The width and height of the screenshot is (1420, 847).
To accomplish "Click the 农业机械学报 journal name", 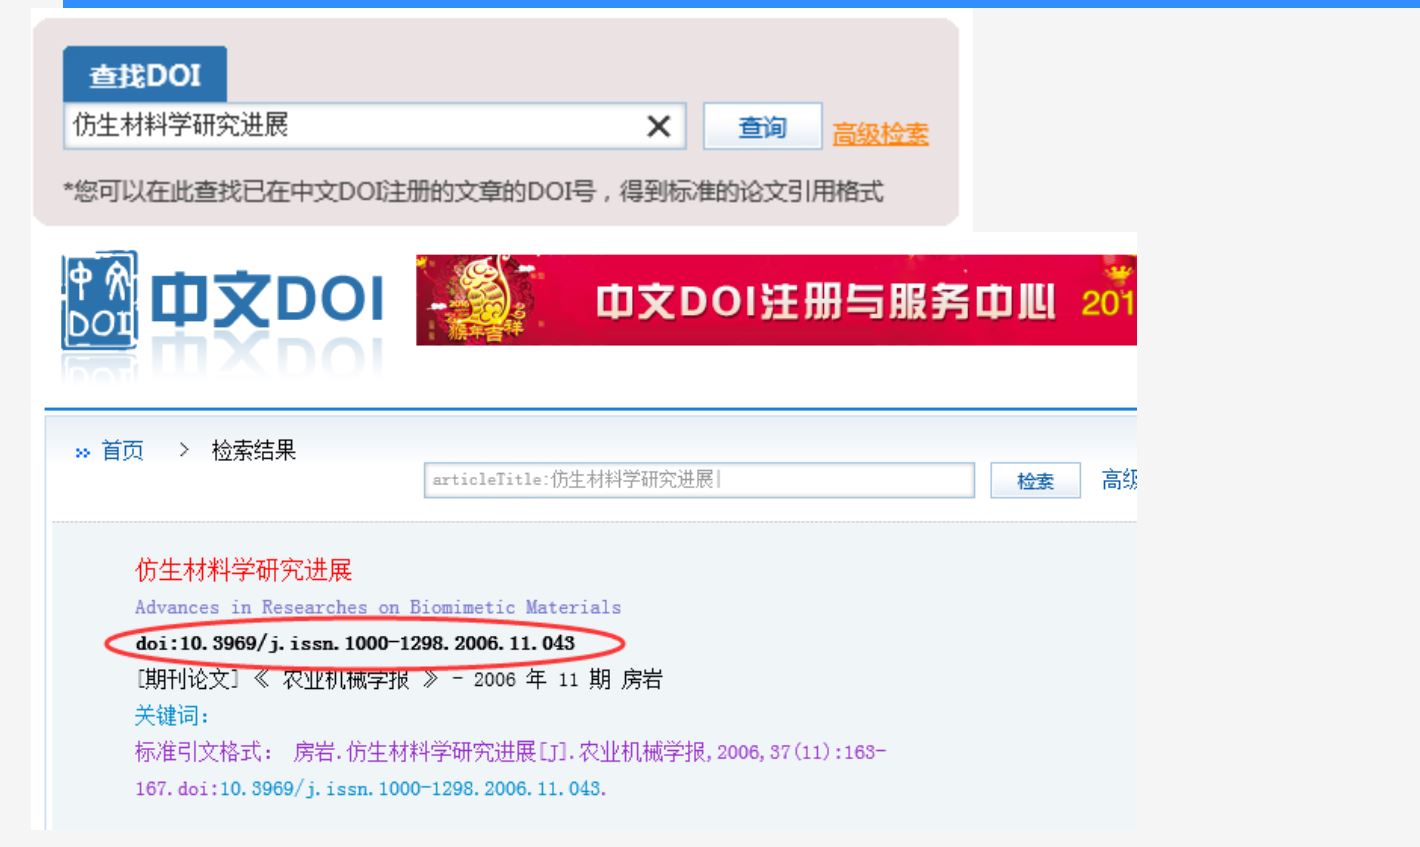I will click(x=346, y=680).
